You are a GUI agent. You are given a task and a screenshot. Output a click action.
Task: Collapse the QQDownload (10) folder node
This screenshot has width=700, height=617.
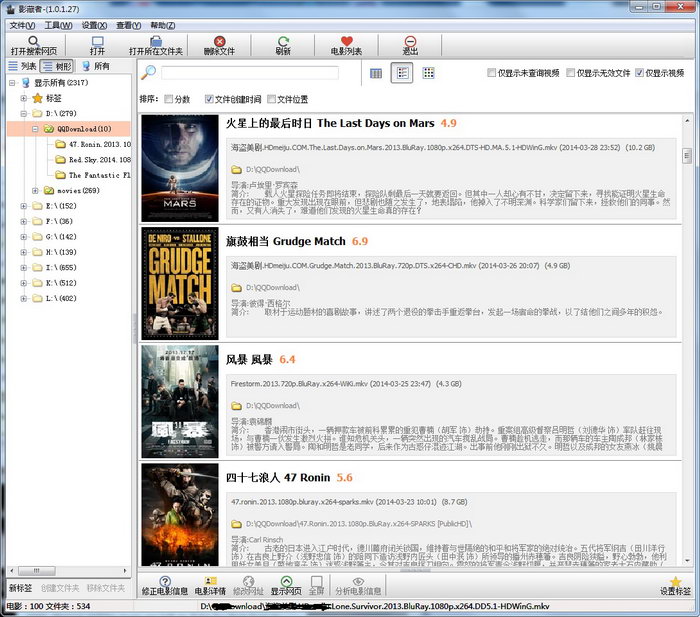point(36,129)
